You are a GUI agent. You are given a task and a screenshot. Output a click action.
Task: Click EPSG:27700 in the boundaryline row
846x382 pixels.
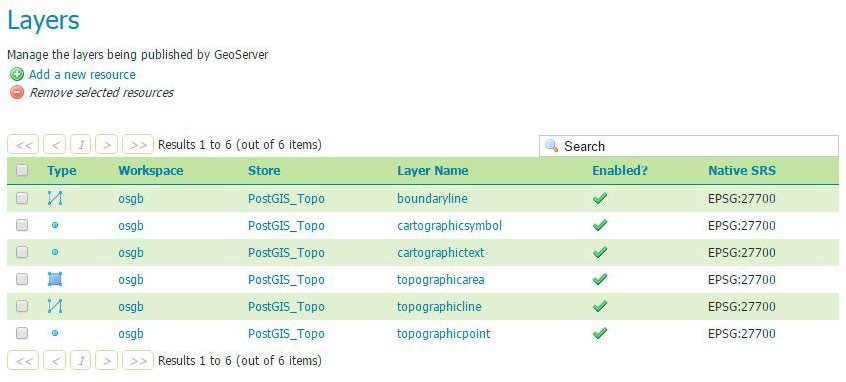tap(742, 199)
